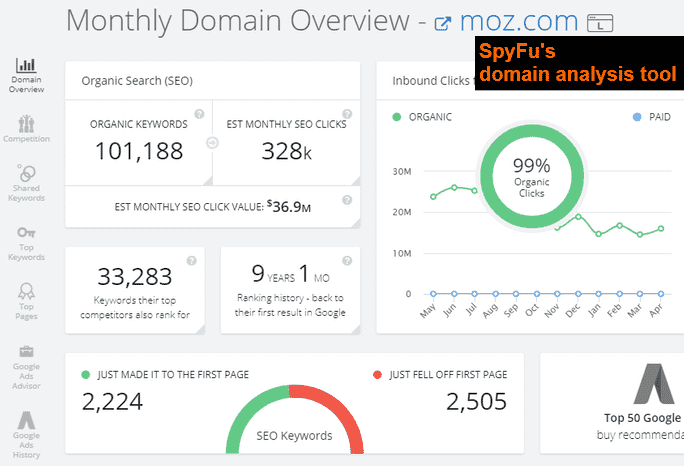Select May organic data point on chart

point(433,197)
